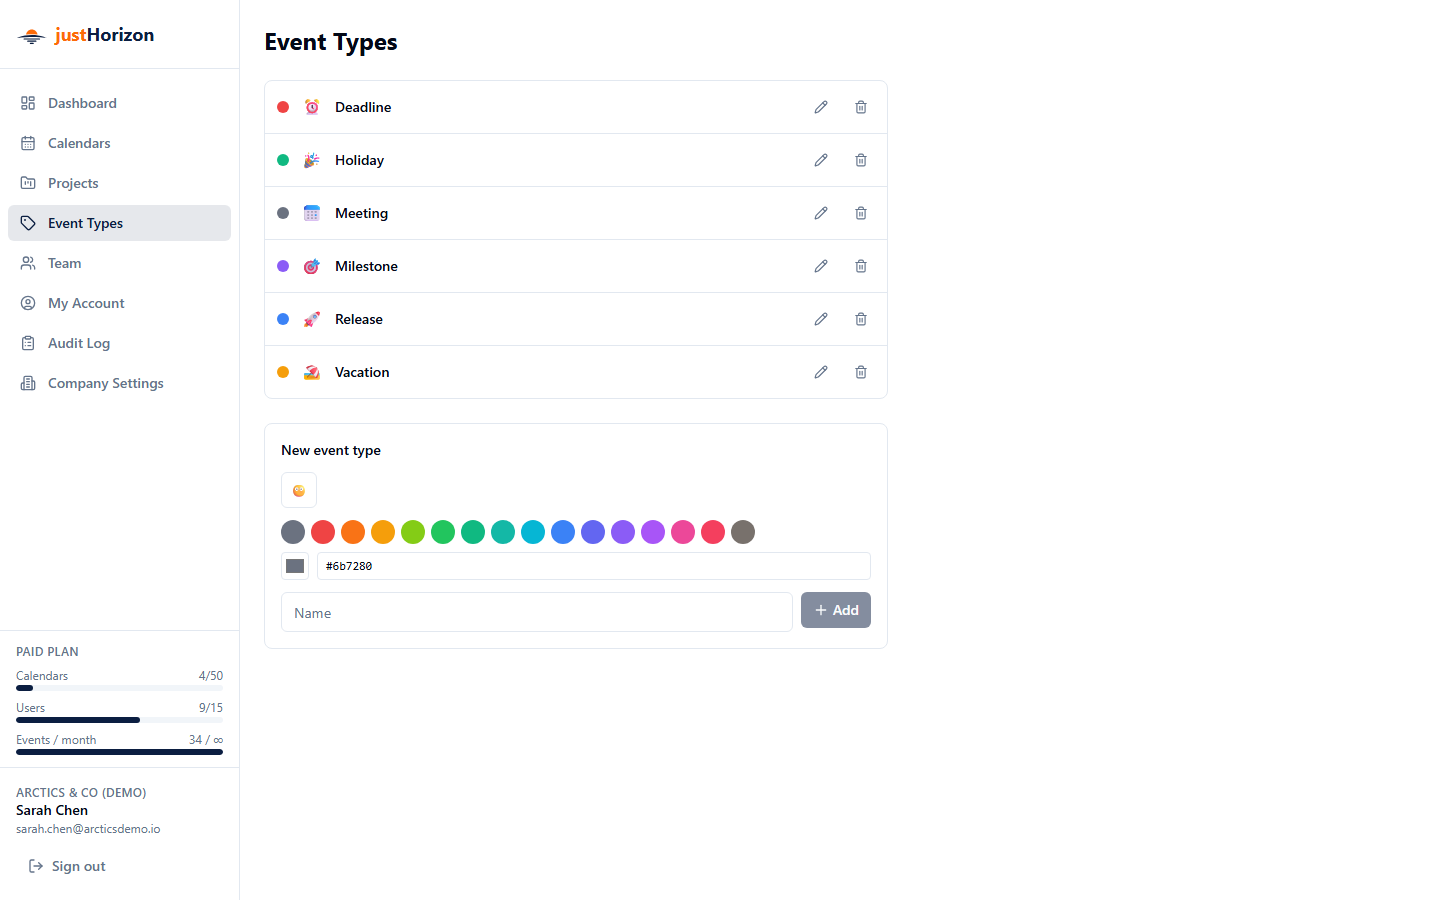Click the Calendars usage progress bar

click(x=119, y=688)
